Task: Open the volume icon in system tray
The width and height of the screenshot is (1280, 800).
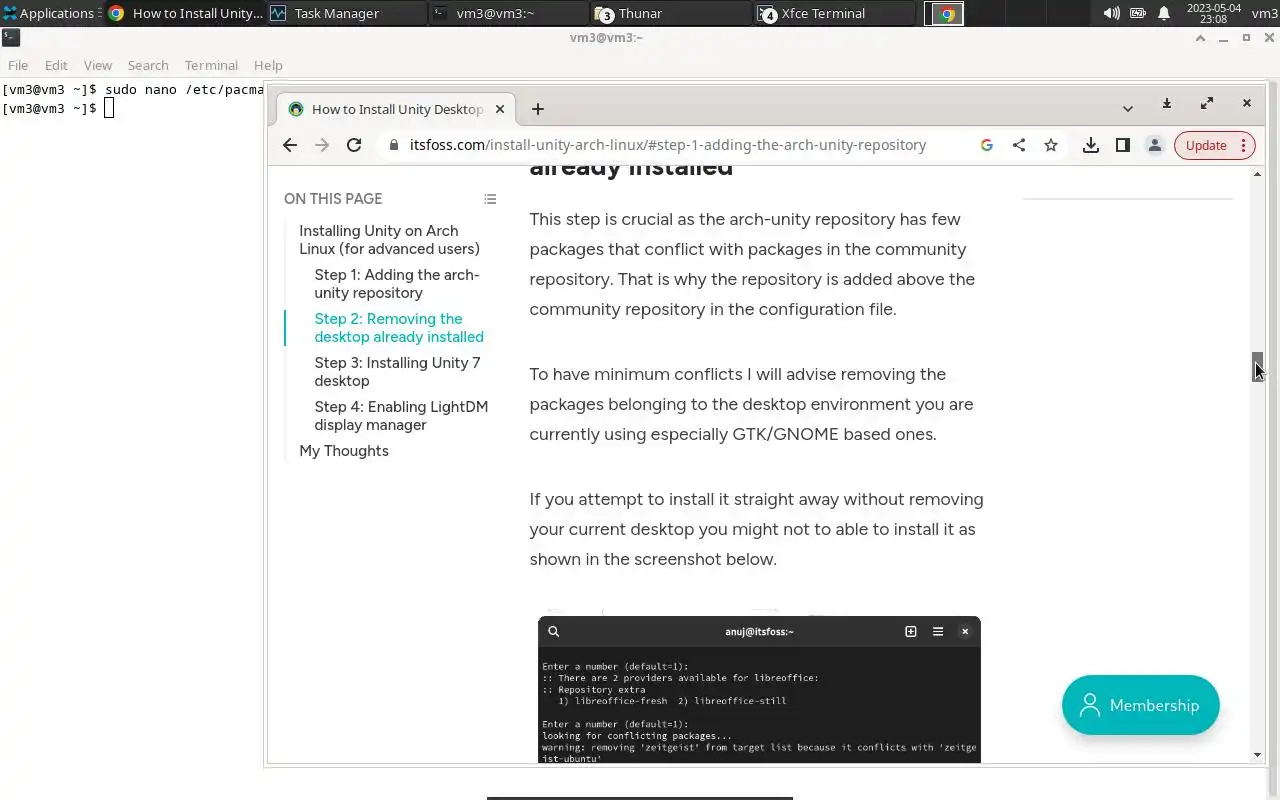Action: pos(1111,13)
